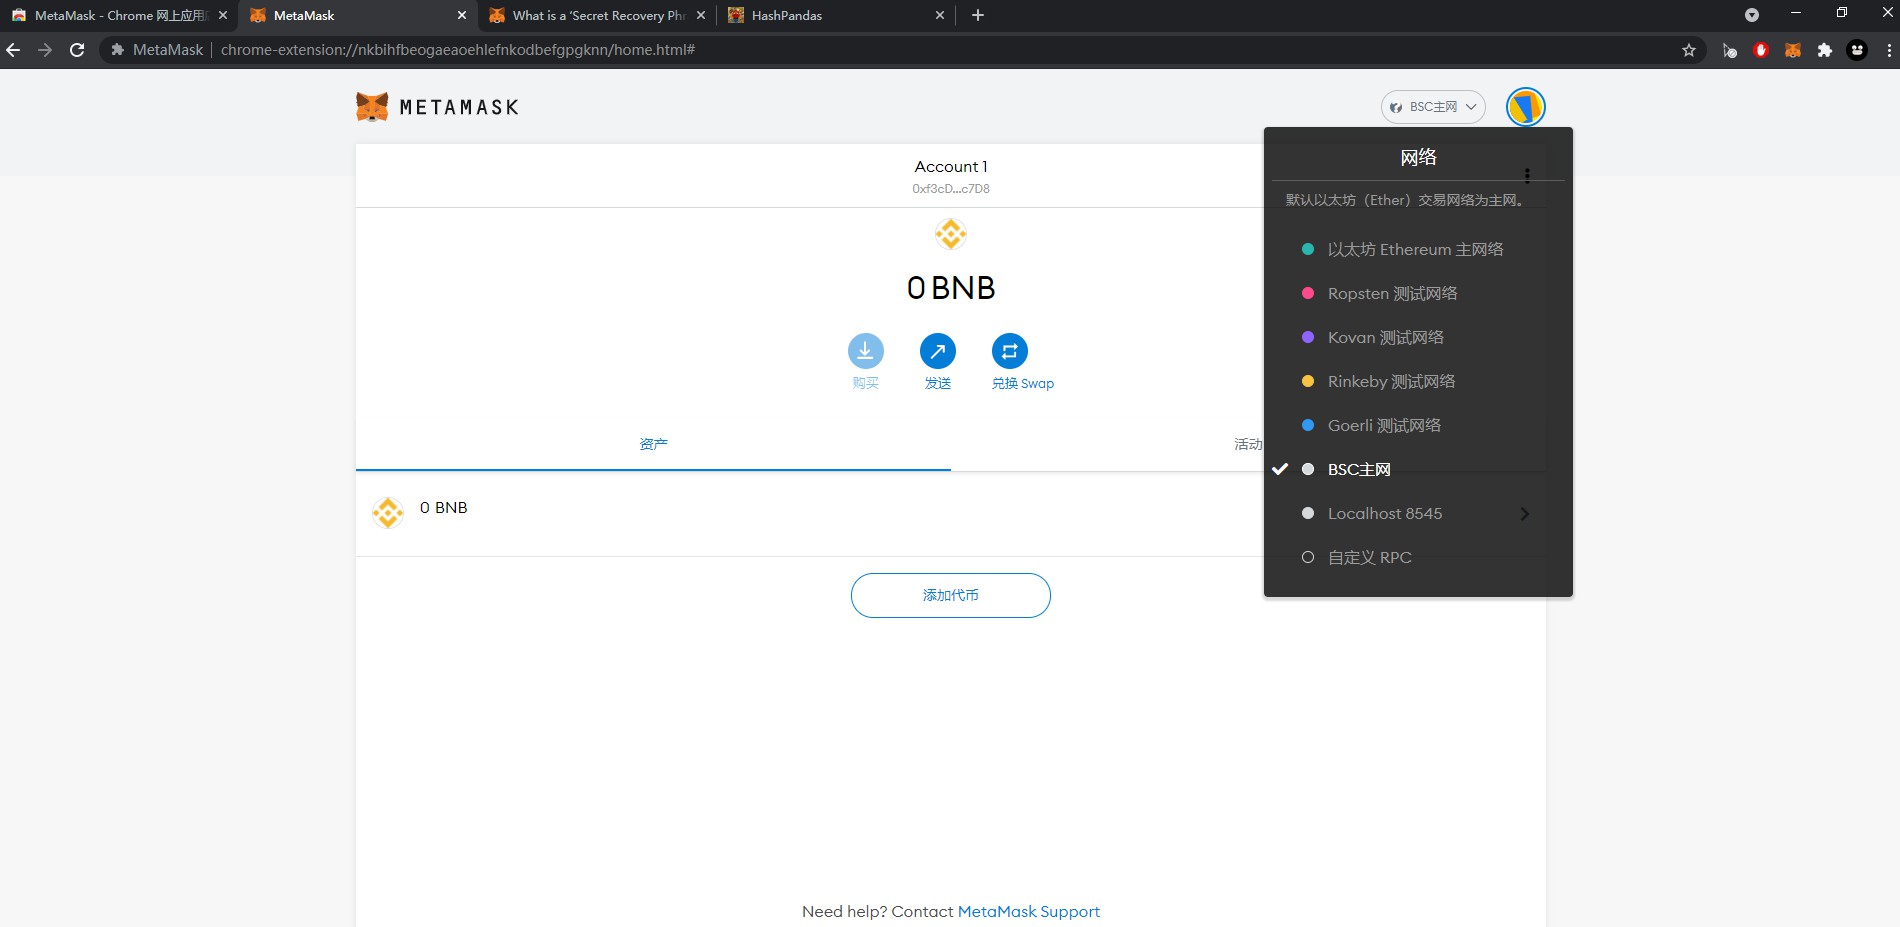
Task: Go back in browser history
Action: pyautogui.click(x=14, y=50)
